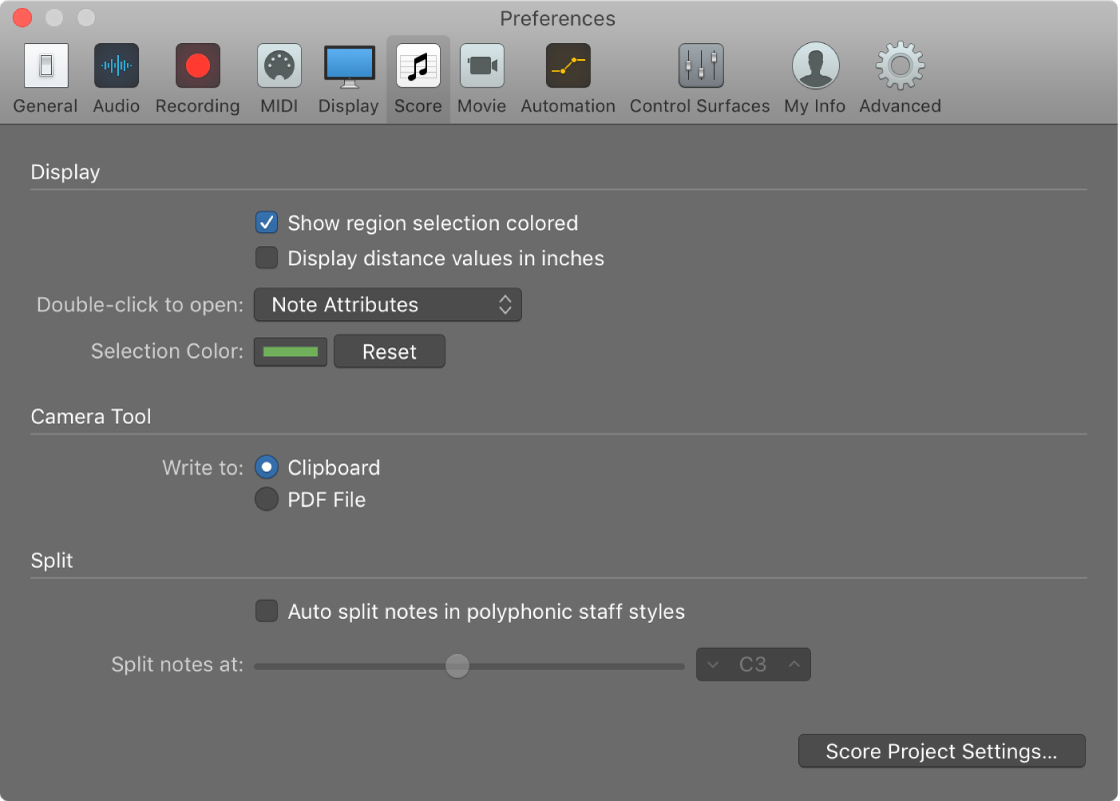Viewport: 1120px width, 801px height.
Task: Click the Split notes at slider knob
Action: coord(457,665)
